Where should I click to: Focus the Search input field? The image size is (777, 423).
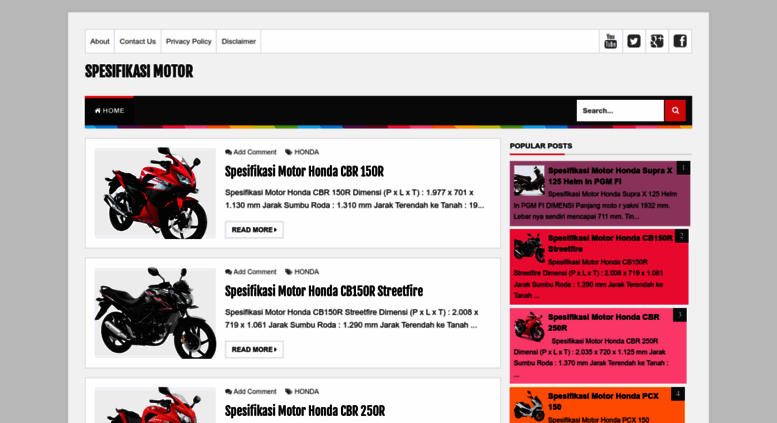click(x=620, y=110)
